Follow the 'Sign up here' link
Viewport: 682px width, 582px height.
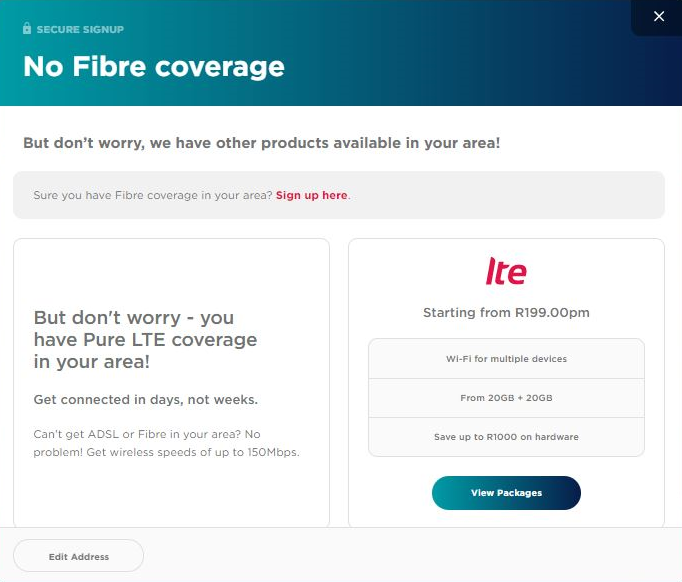(x=312, y=195)
